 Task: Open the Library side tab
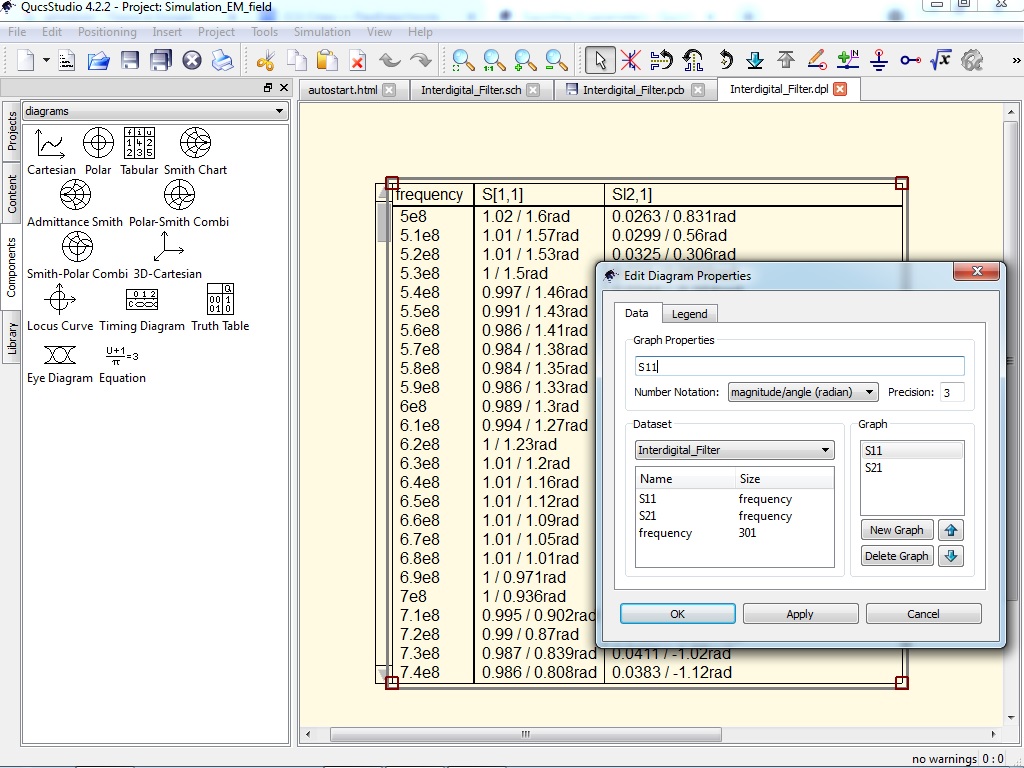(11, 338)
